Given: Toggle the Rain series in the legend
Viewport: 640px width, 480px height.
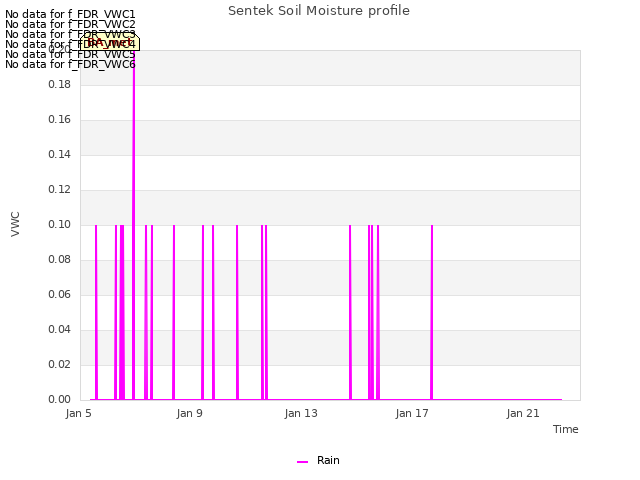Looking at the screenshot, I should (318, 460).
